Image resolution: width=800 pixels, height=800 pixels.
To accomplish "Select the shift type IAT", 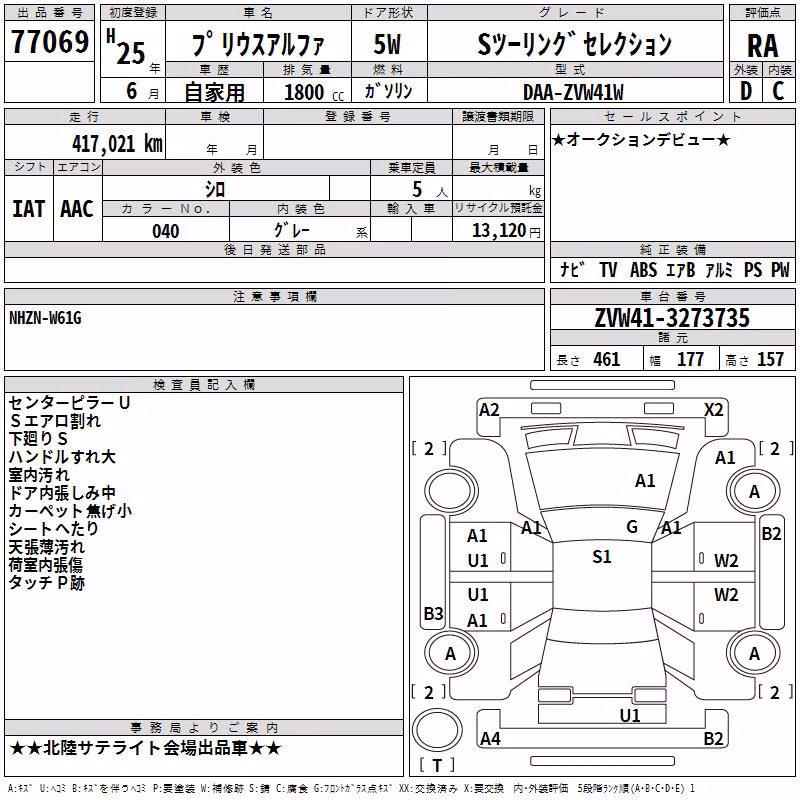I will click(x=29, y=209).
